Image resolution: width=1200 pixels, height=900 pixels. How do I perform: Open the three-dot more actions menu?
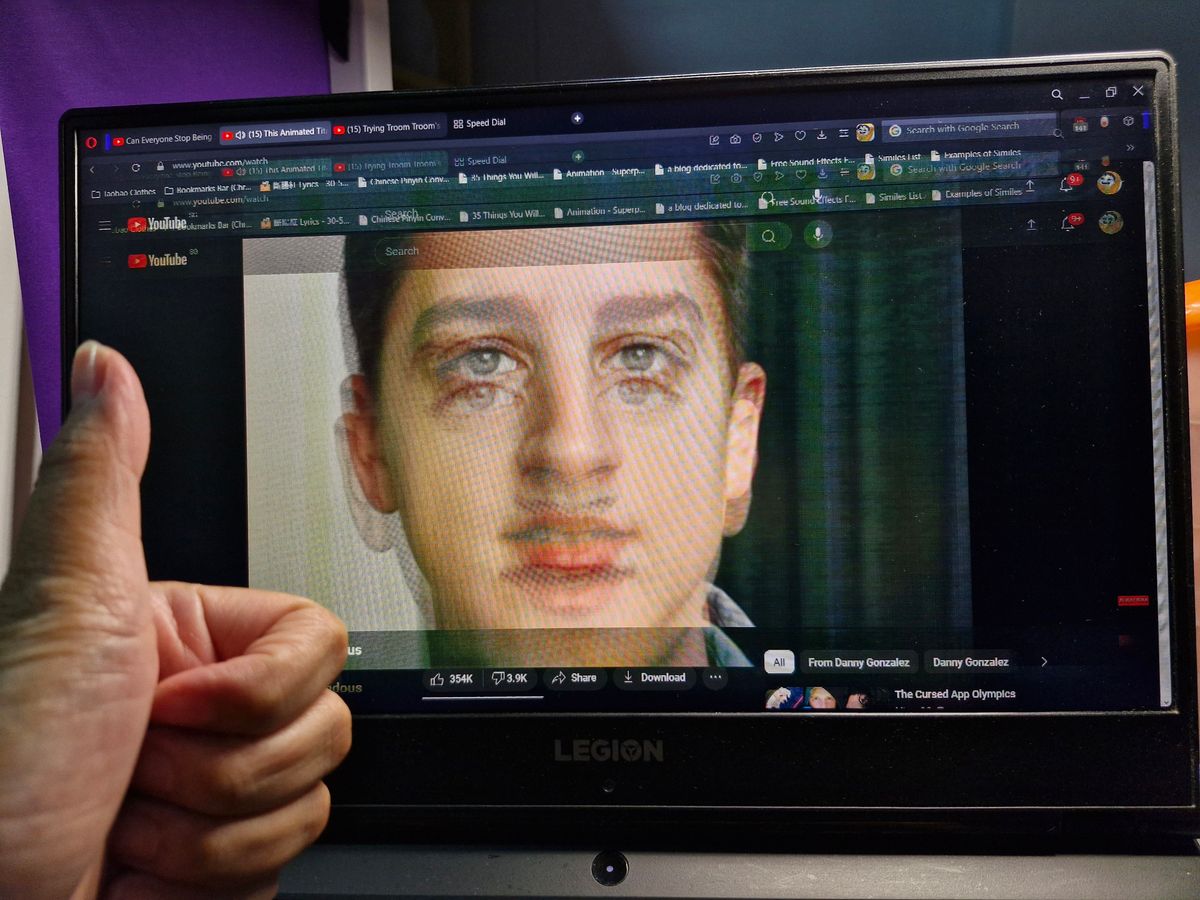(x=715, y=677)
